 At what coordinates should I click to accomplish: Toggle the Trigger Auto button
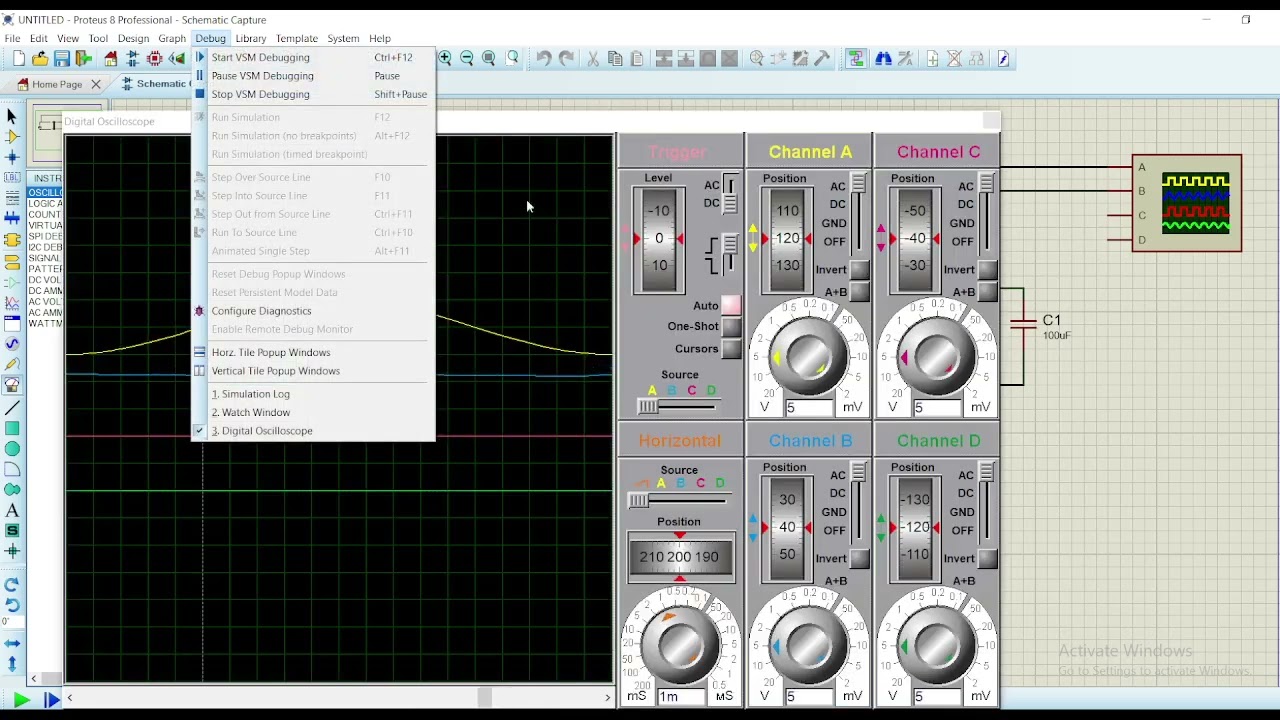[731, 306]
